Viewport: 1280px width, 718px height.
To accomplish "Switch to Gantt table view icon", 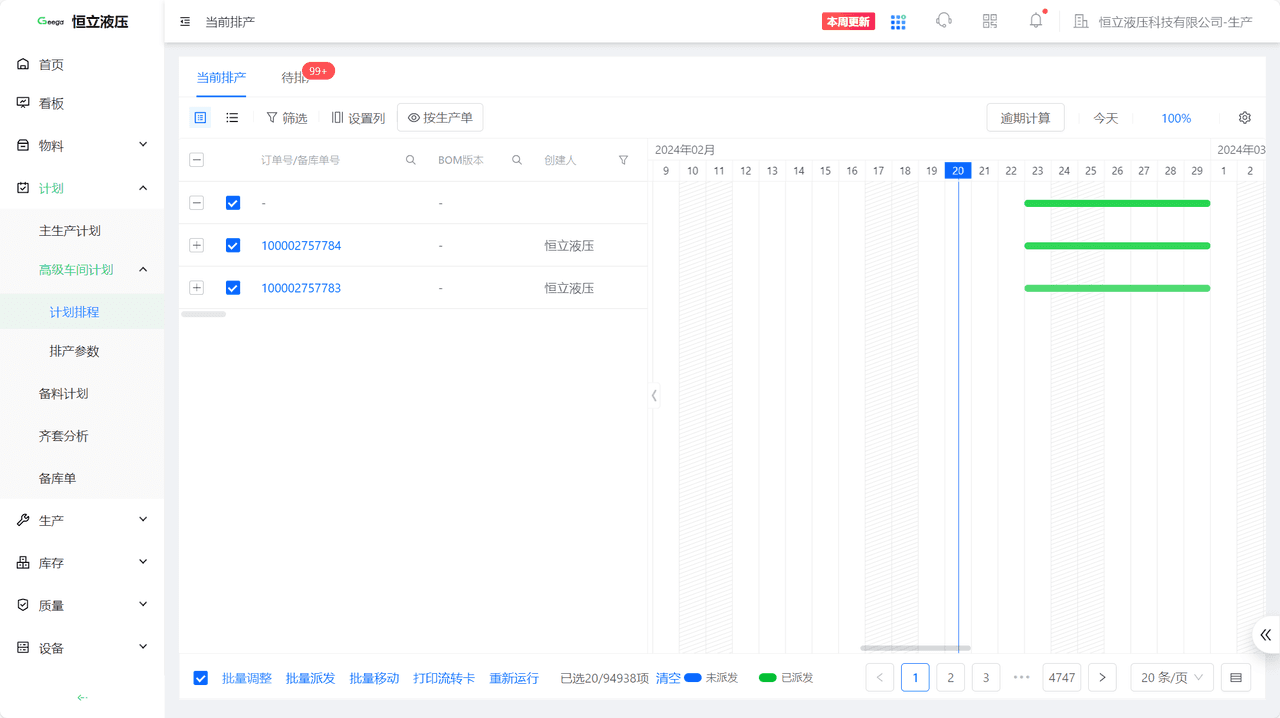I will coord(200,118).
